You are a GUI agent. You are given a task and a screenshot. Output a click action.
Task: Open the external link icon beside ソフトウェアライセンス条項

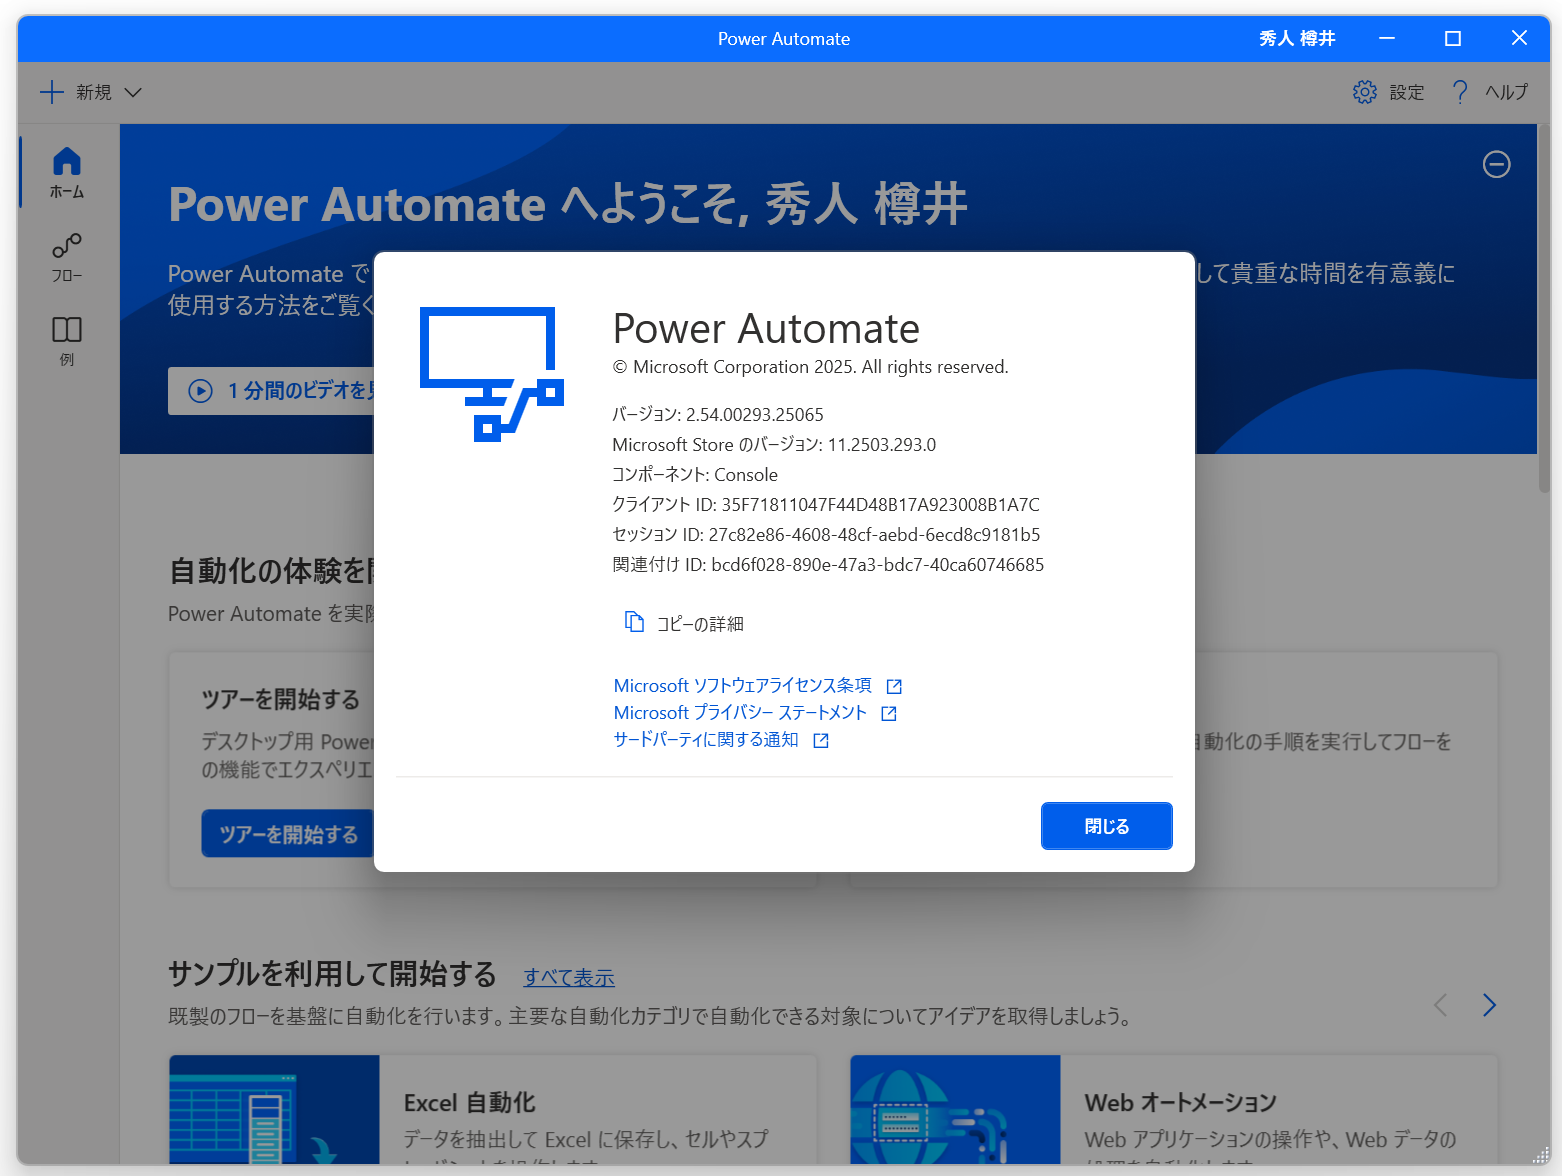click(895, 686)
